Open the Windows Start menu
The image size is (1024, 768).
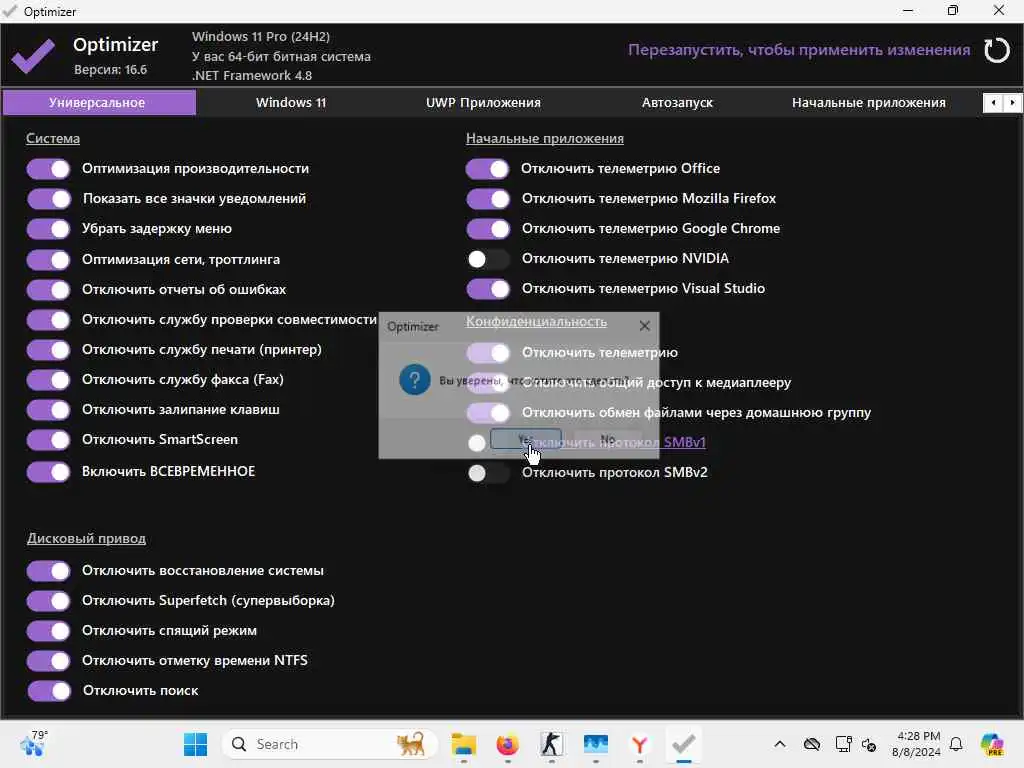tap(195, 744)
